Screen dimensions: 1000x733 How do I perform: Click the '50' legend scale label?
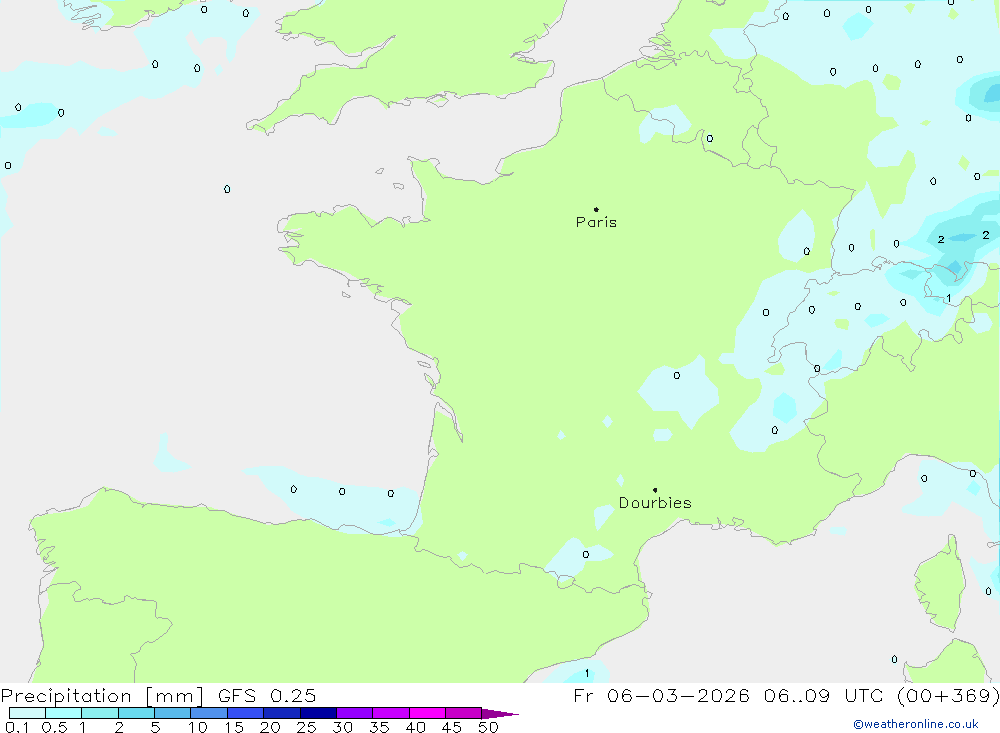click(489, 727)
